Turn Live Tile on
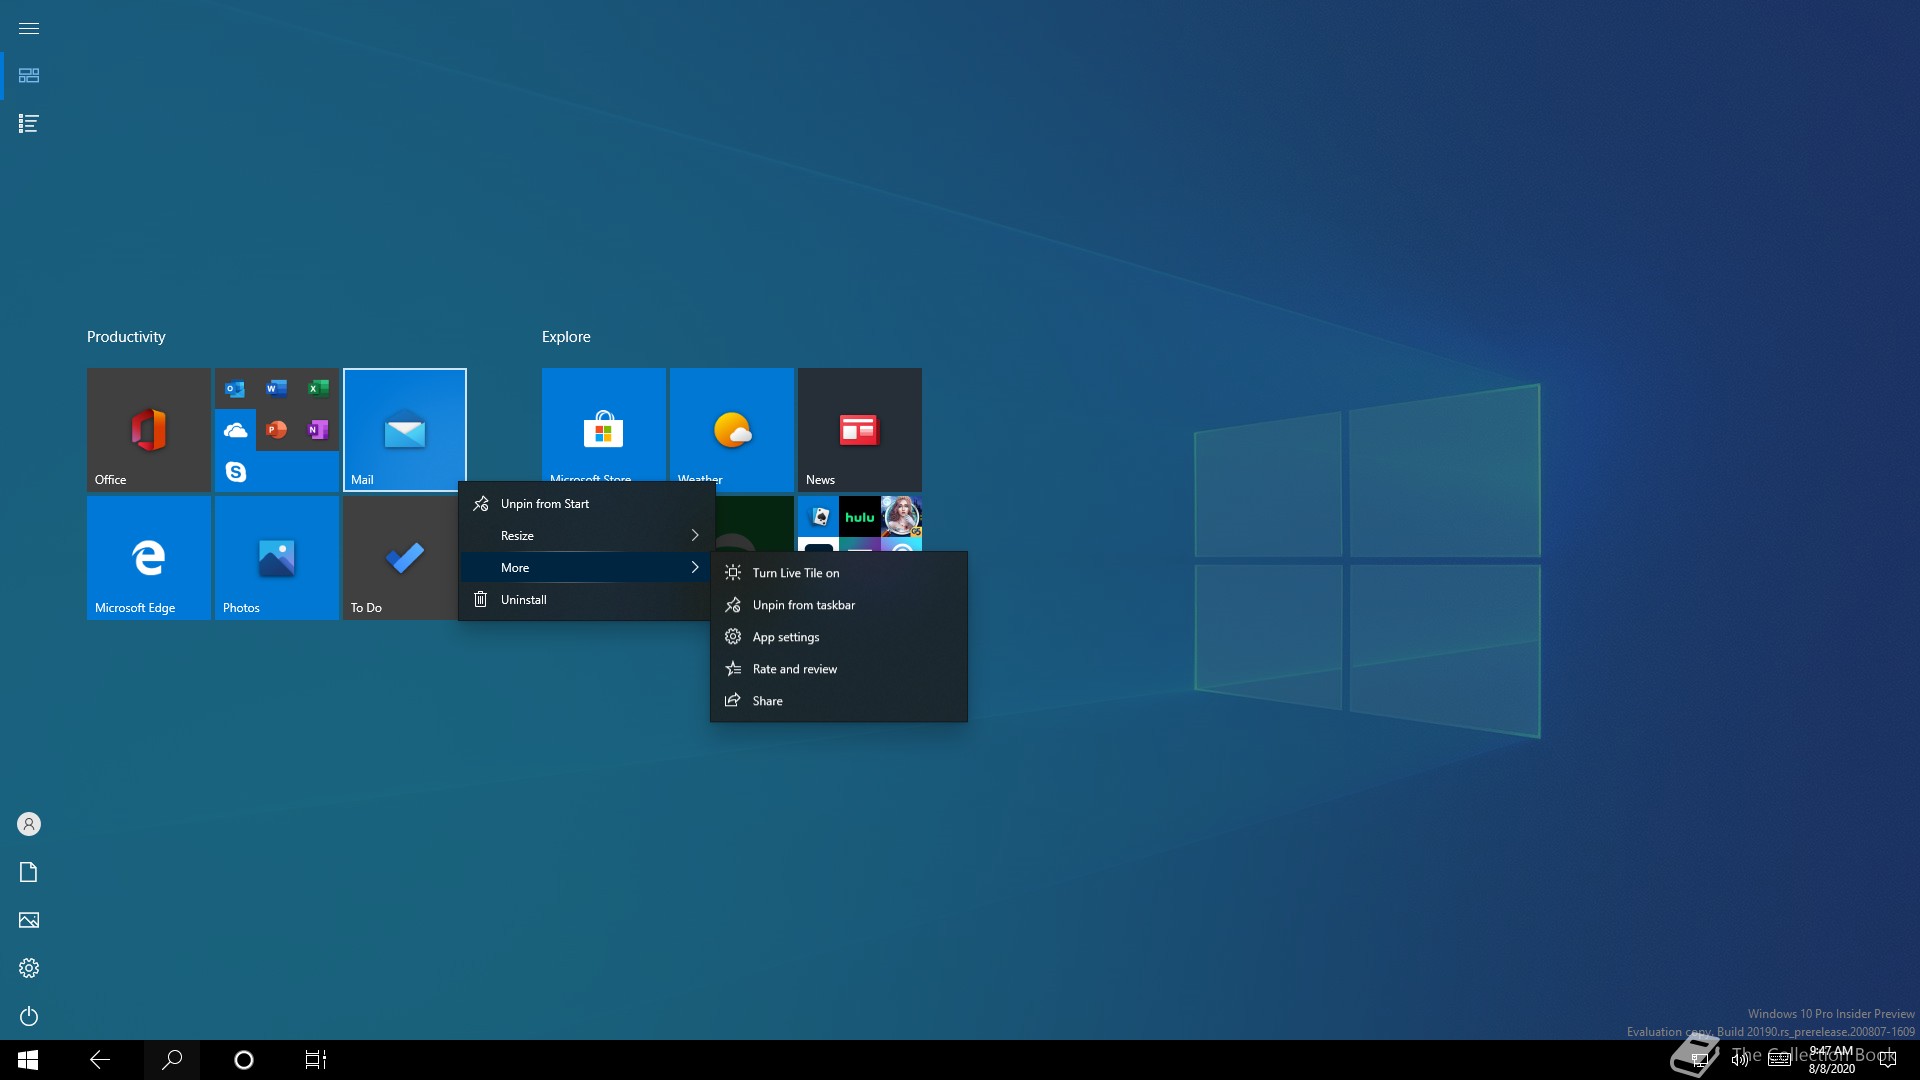 point(839,573)
